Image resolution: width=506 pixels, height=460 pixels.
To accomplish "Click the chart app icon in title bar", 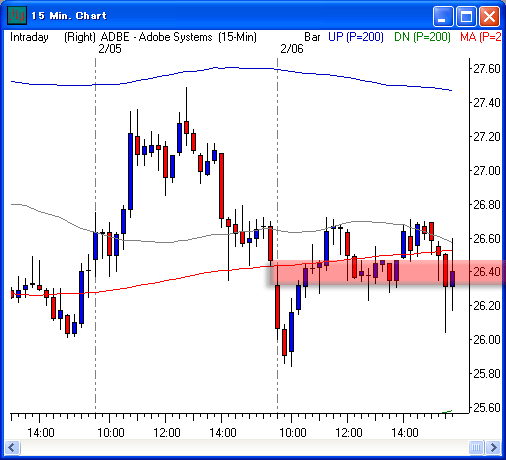I will 17,15.
